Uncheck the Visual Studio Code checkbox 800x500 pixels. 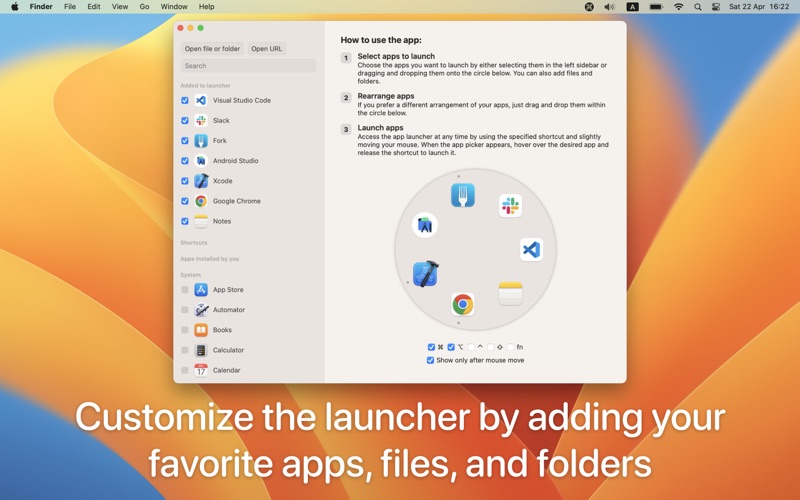(185, 101)
